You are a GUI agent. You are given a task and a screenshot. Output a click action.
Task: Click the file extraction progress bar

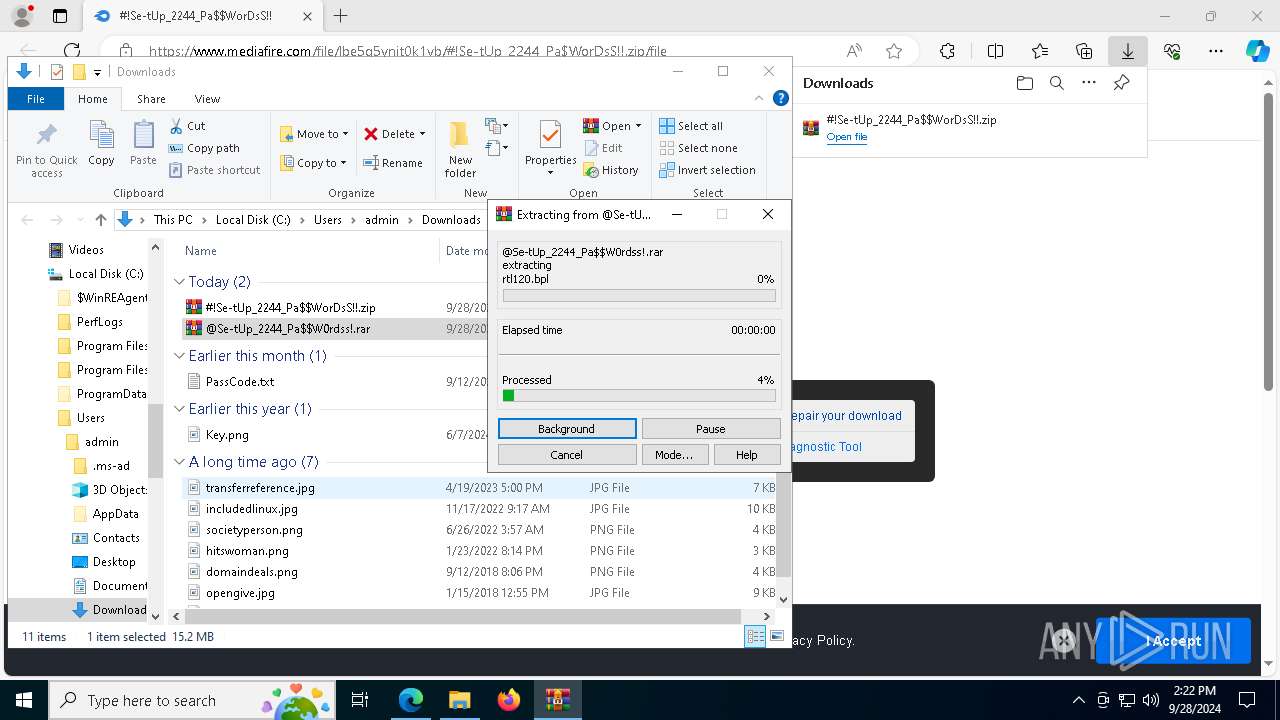coord(639,296)
